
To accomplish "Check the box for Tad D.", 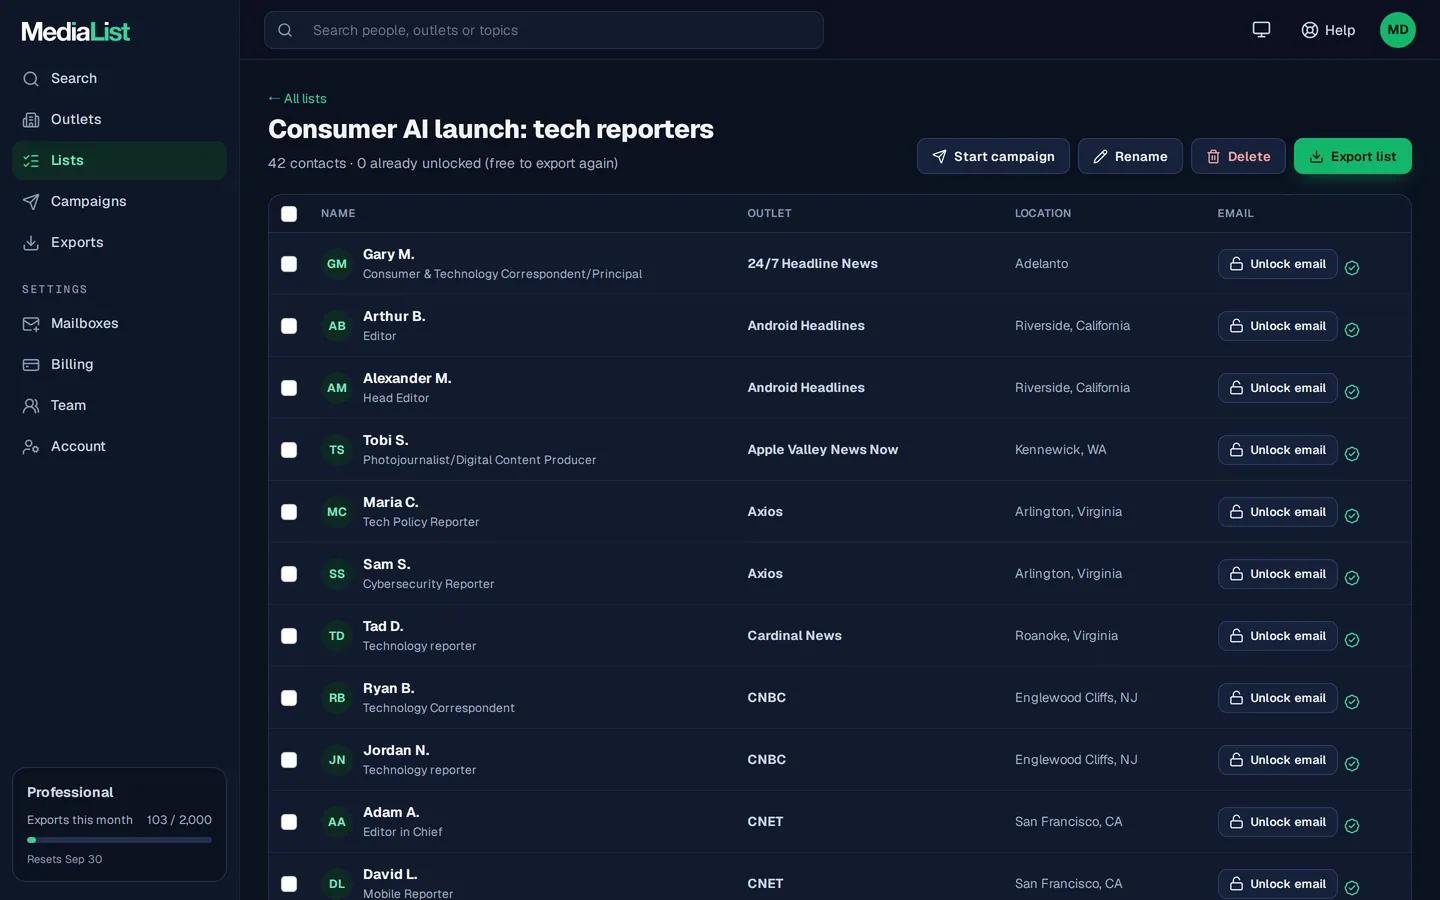I will [x=289, y=636].
